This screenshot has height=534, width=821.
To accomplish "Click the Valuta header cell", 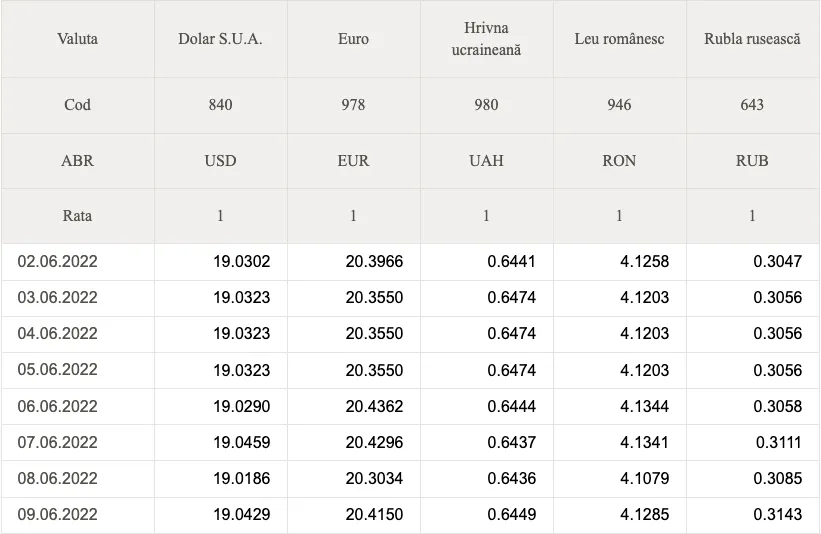I will pyautogui.click(x=77, y=39).
